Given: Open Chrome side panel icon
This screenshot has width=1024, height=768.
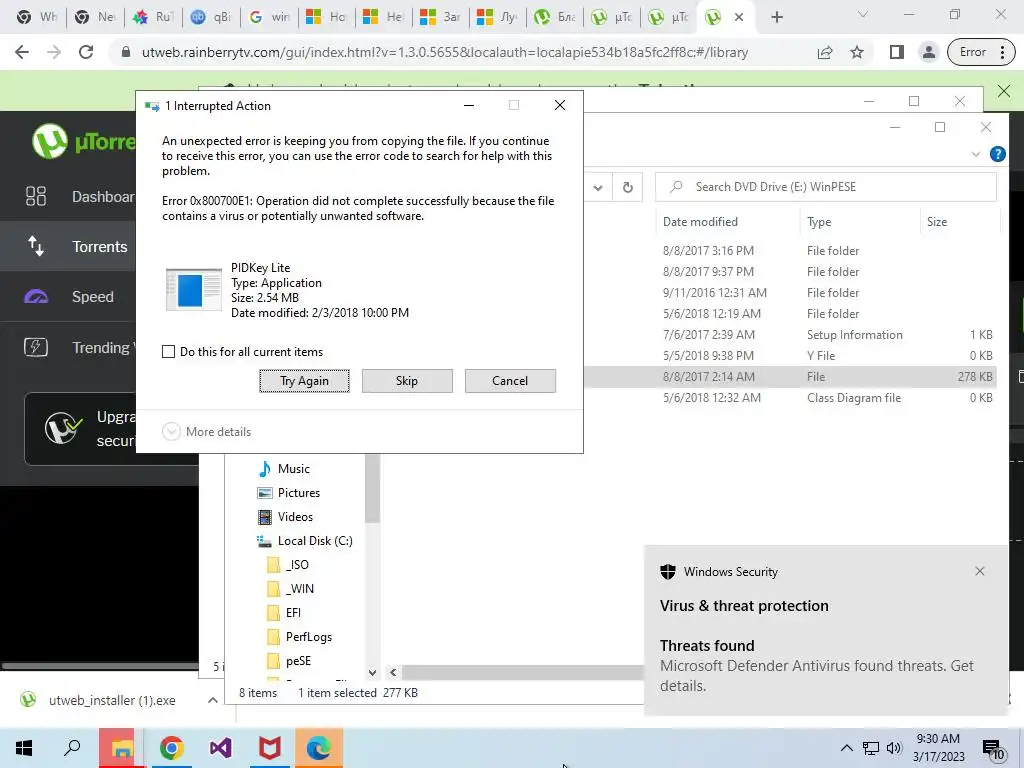Looking at the screenshot, I should [897, 52].
